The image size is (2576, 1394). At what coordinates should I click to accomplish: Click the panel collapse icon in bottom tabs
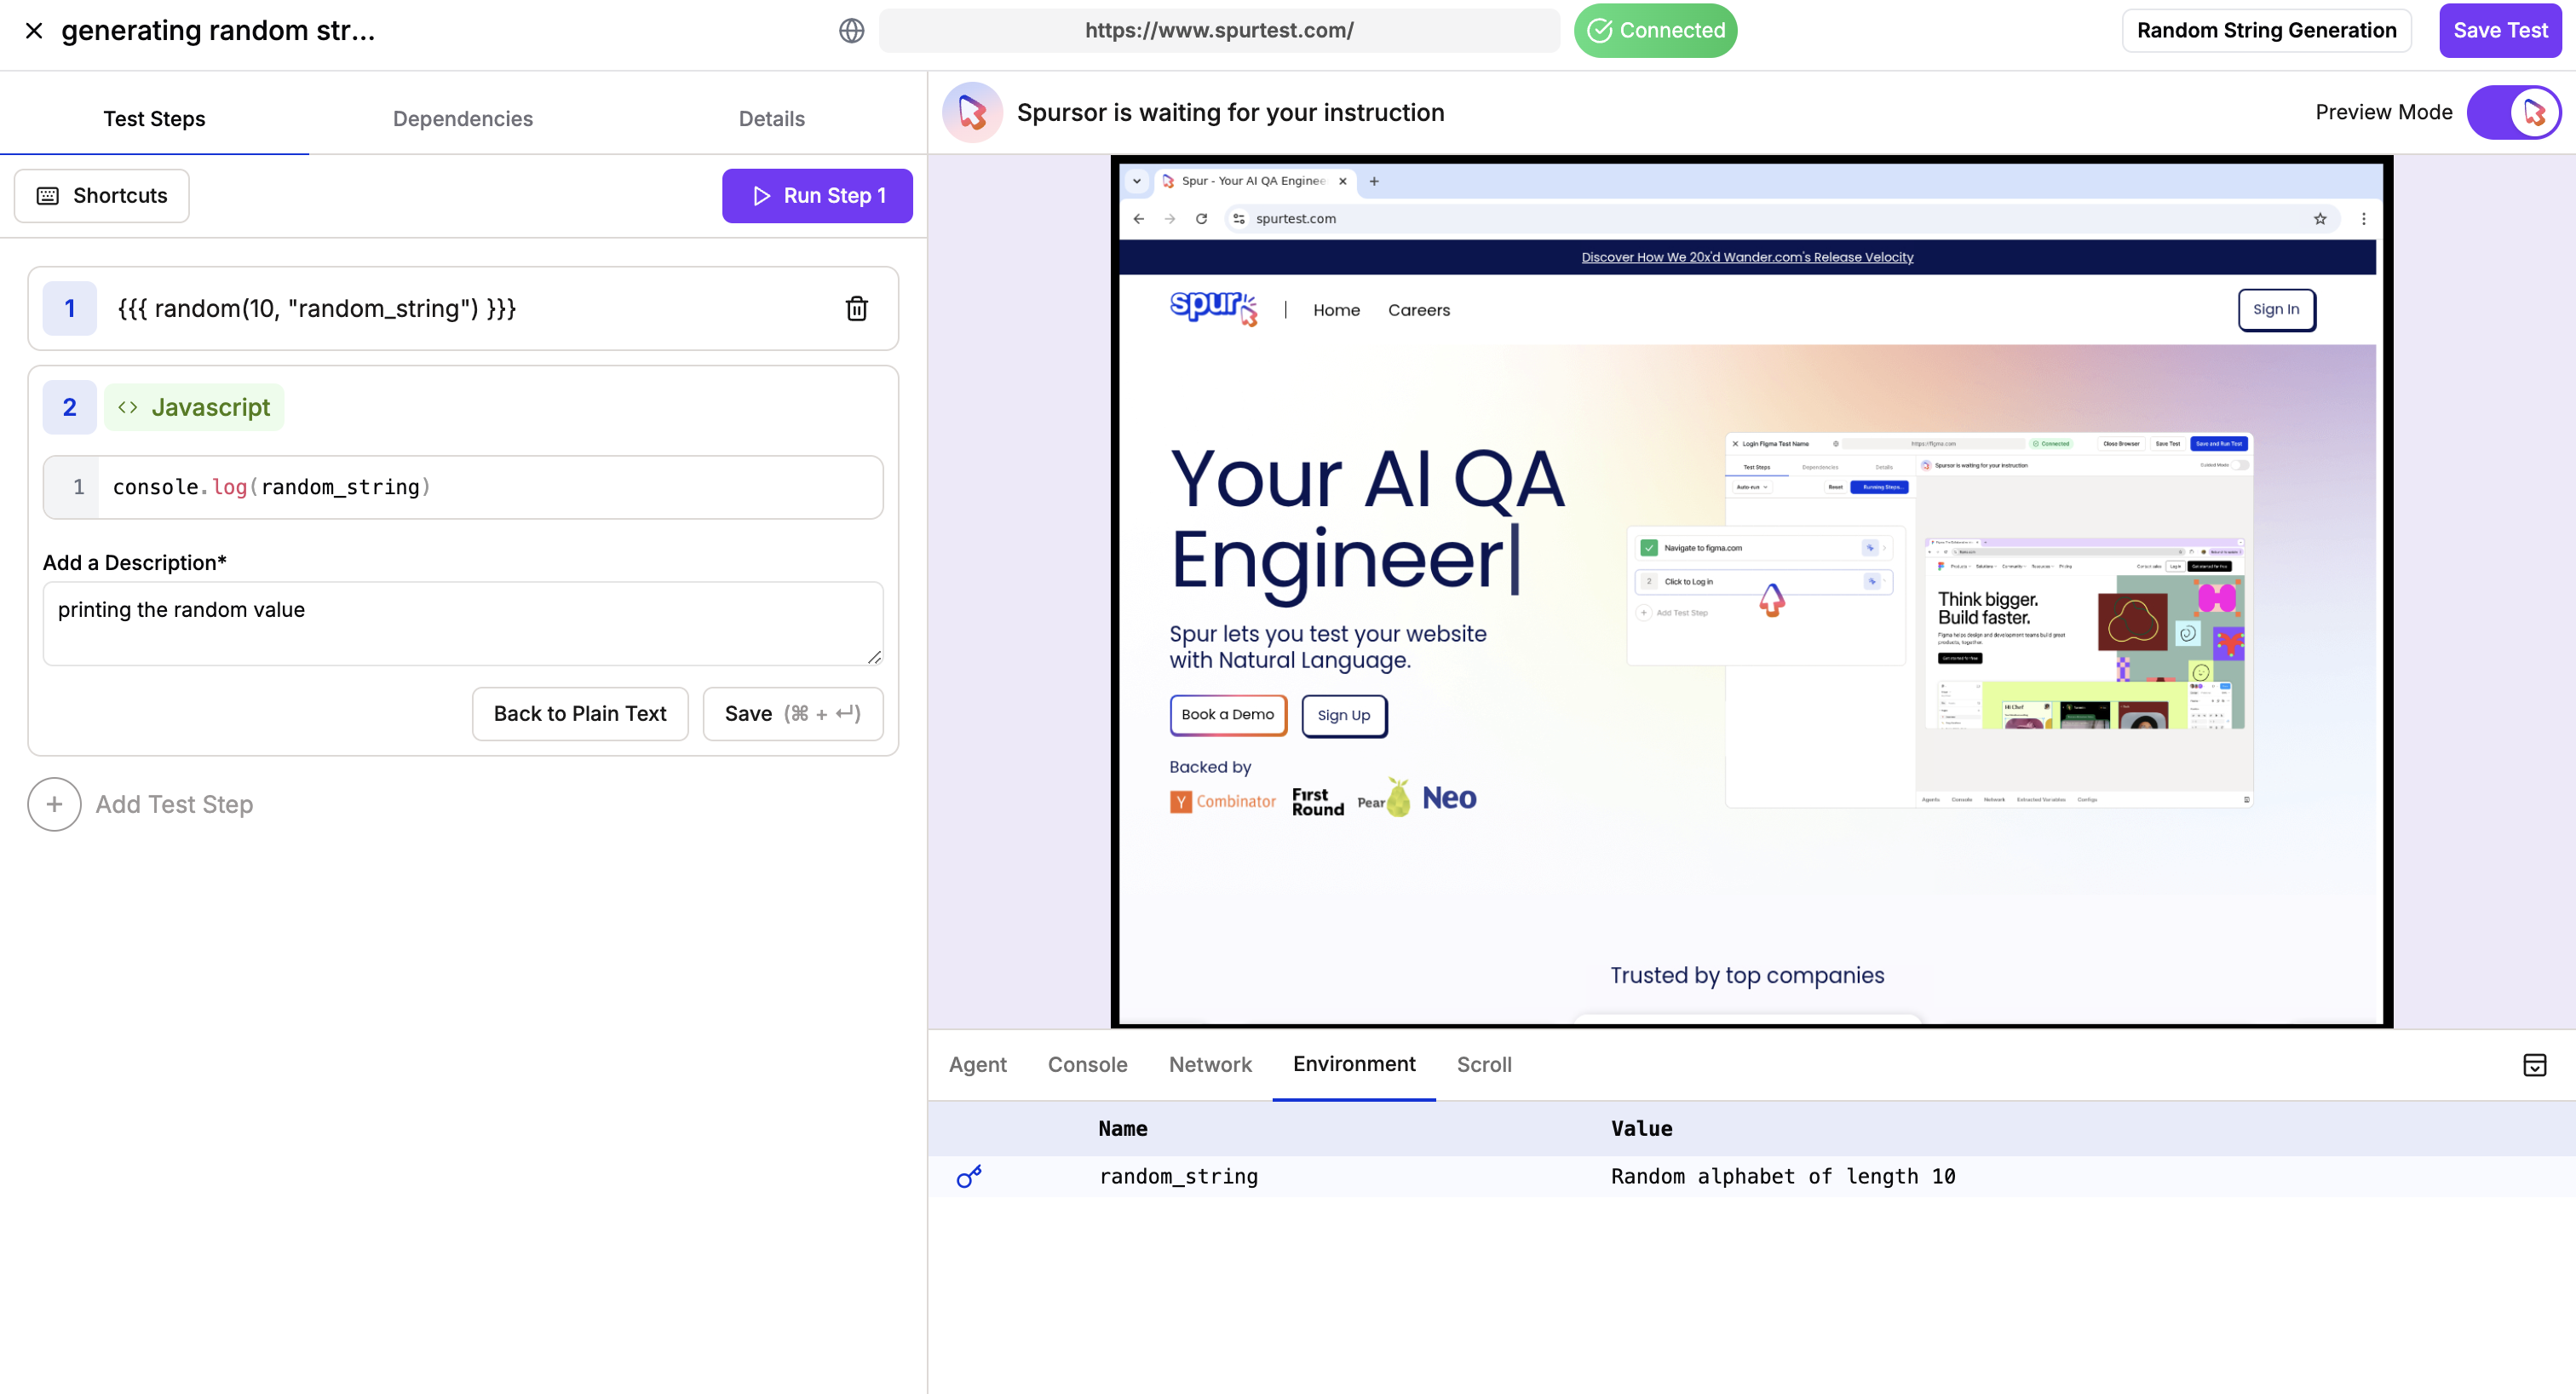coord(2534,1065)
